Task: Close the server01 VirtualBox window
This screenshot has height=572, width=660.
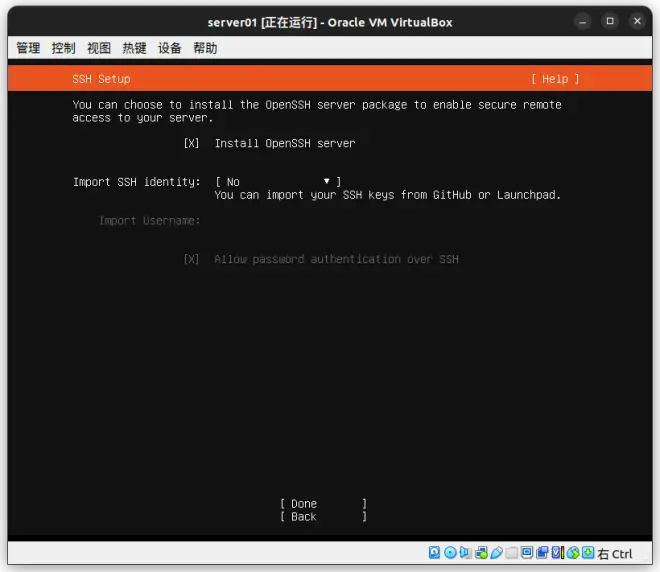Action: point(637,21)
